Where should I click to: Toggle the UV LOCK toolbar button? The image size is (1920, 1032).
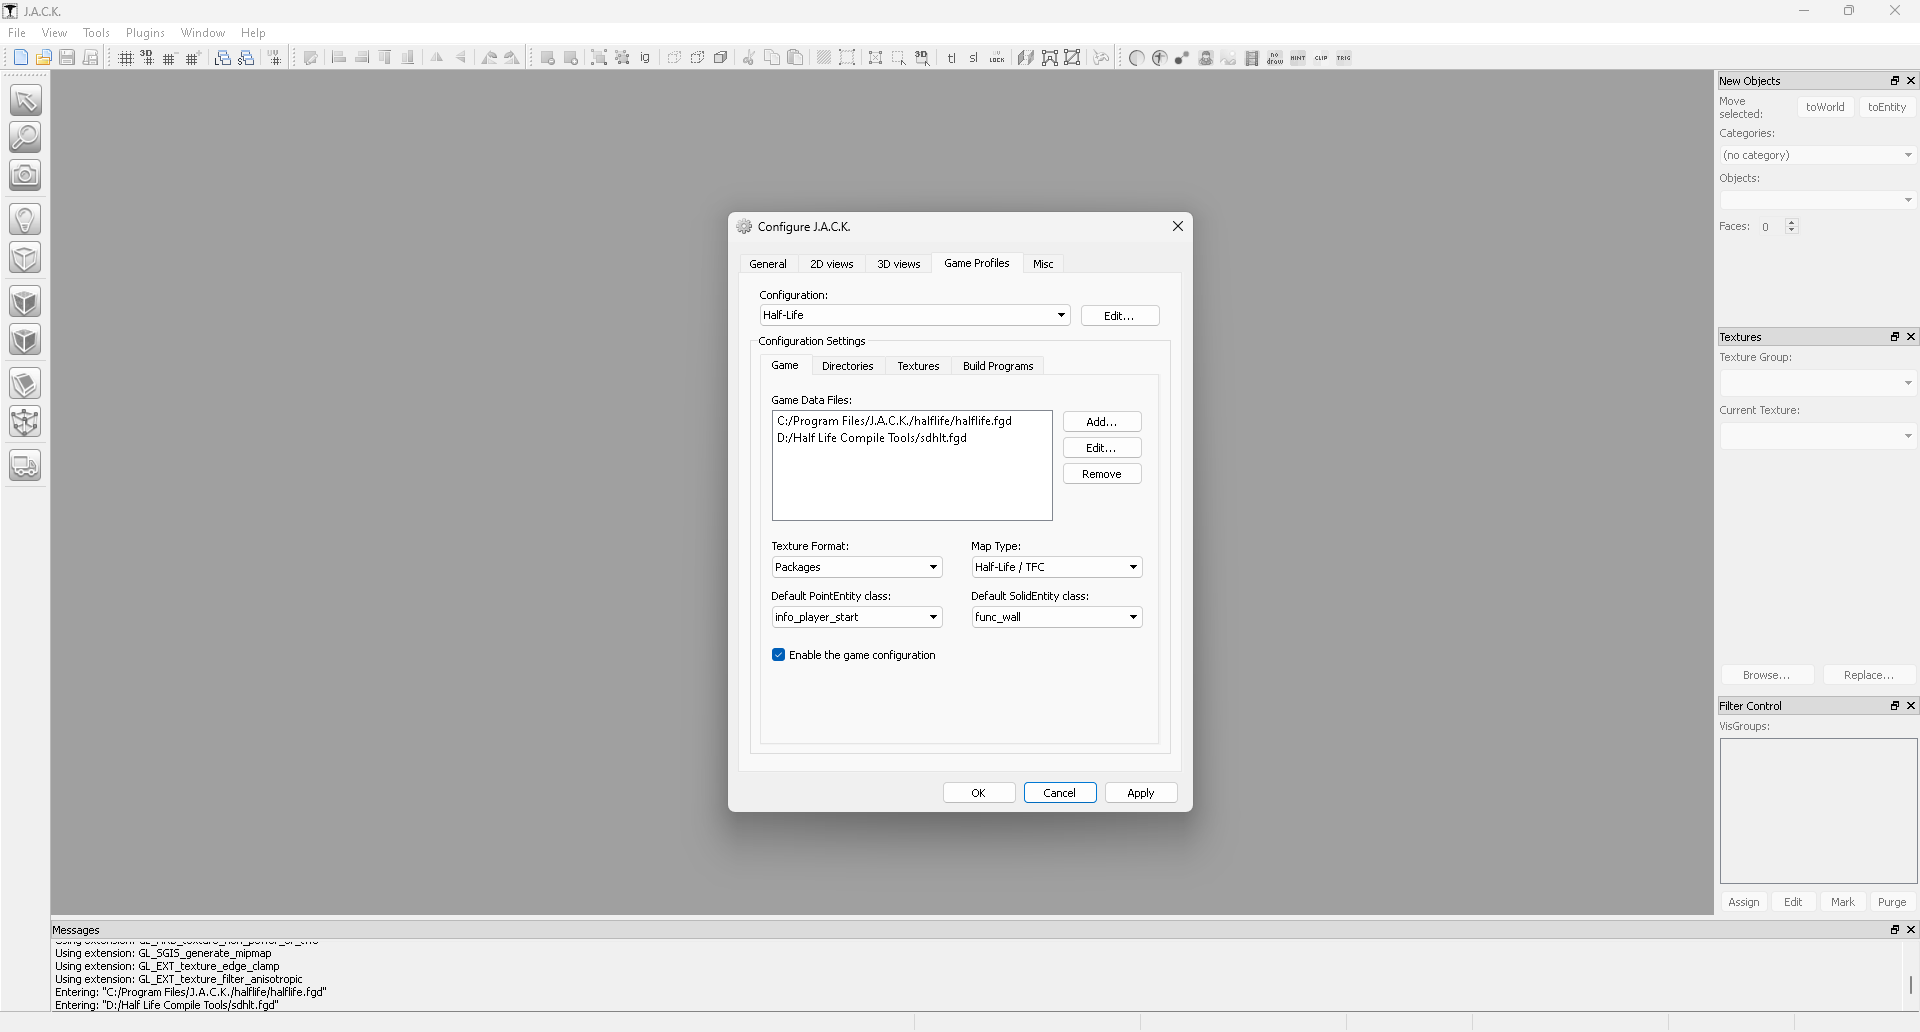(997, 58)
